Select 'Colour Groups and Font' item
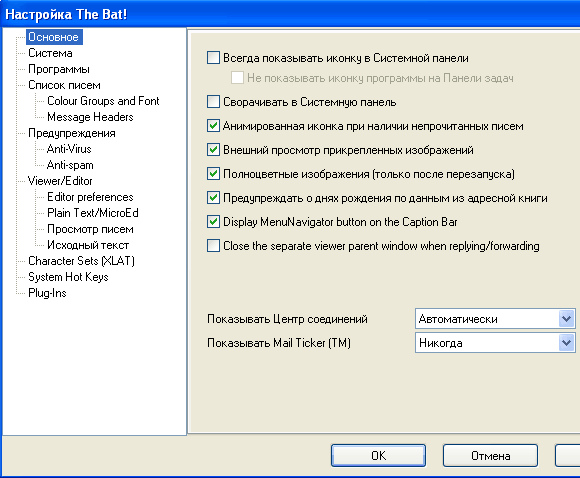This screenshot has width=580, height=478. [x=103, y=101]
